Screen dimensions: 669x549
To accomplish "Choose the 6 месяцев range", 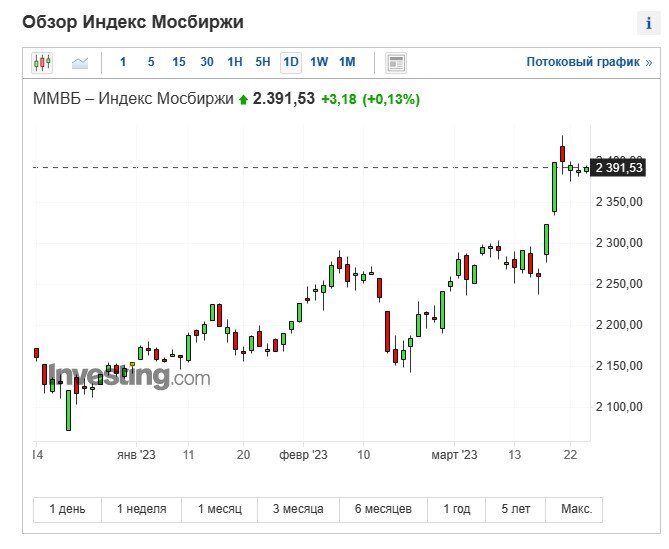I will pos(383,509).
